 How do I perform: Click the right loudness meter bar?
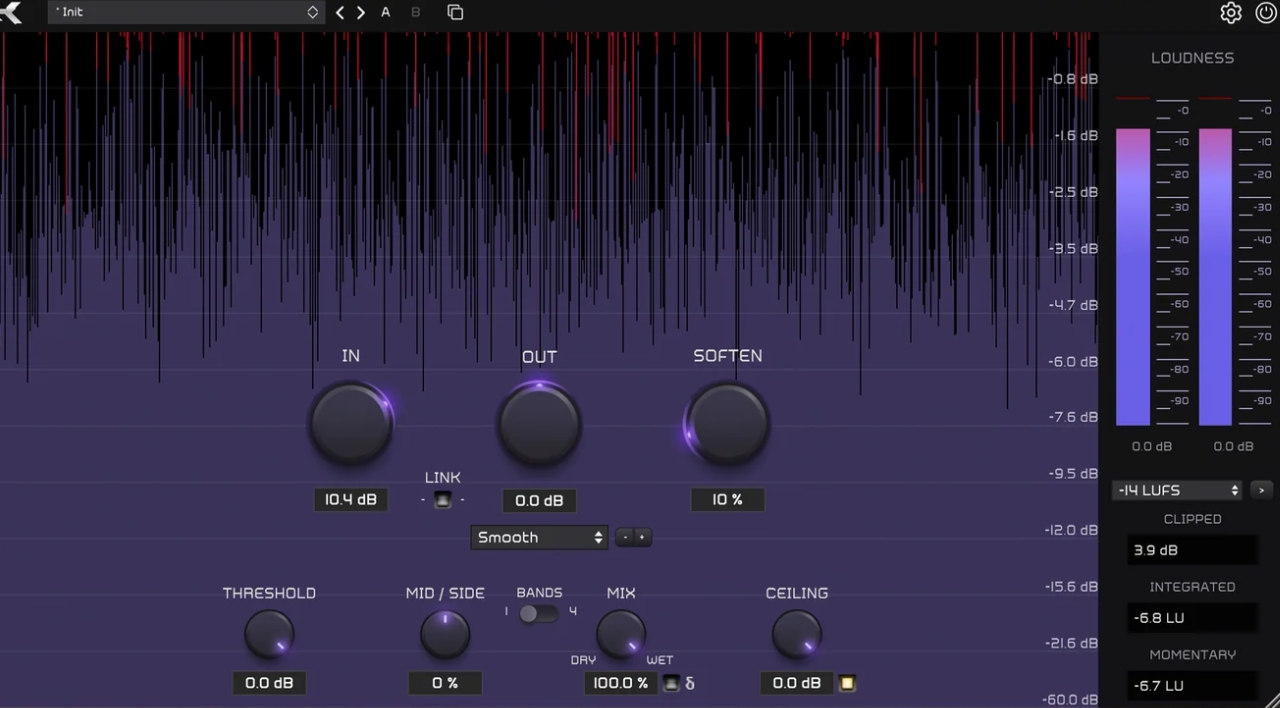click(1215, 277)
